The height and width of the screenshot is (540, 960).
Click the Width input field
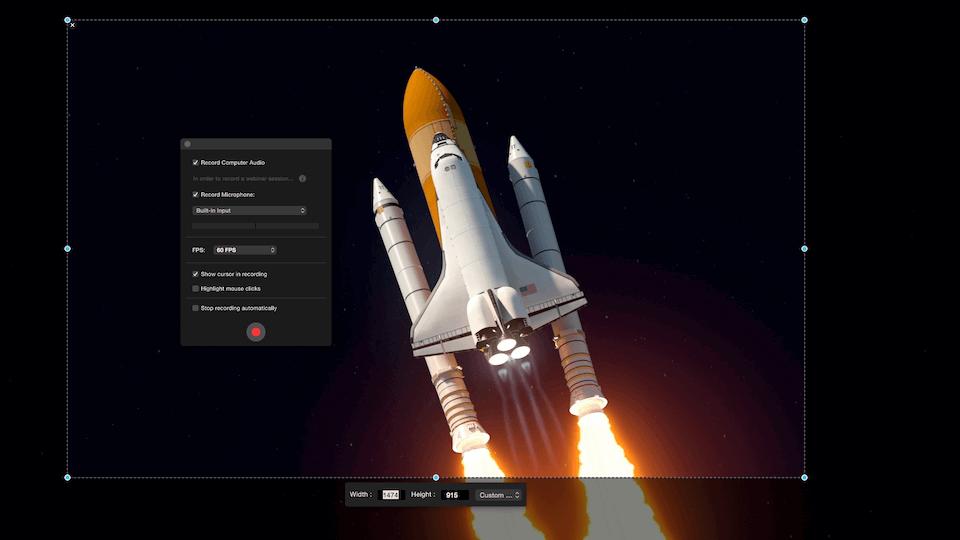pos(391,495)
